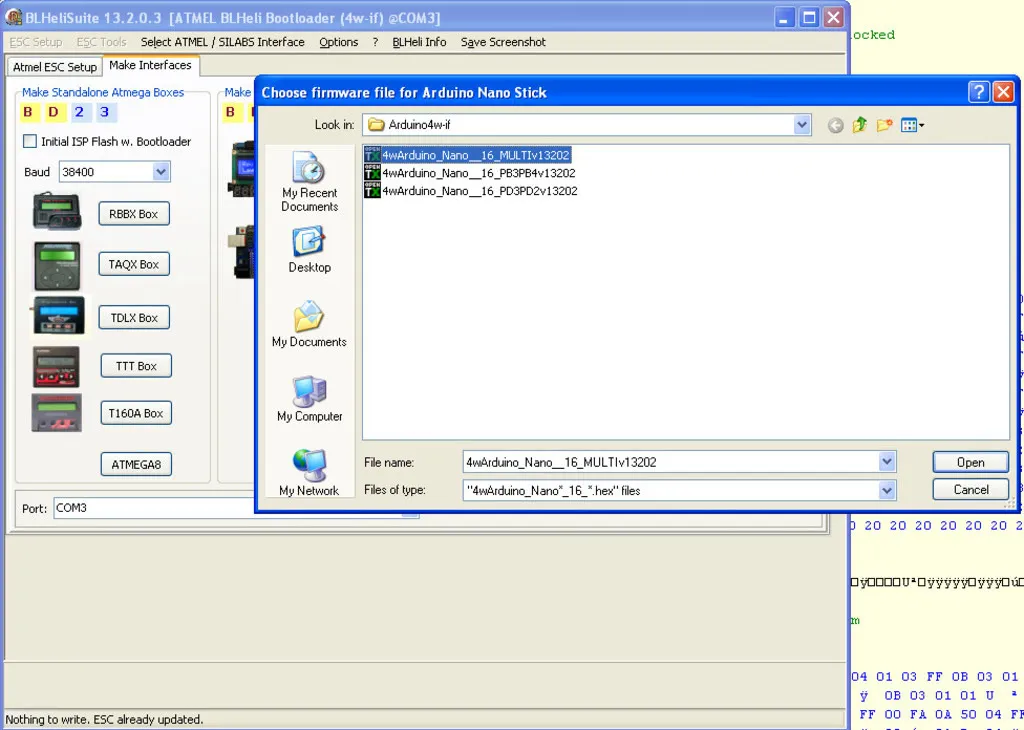Open My Computer in sidebar
1024x730 pixels.
pyautogui.click(x=309, y=399)
